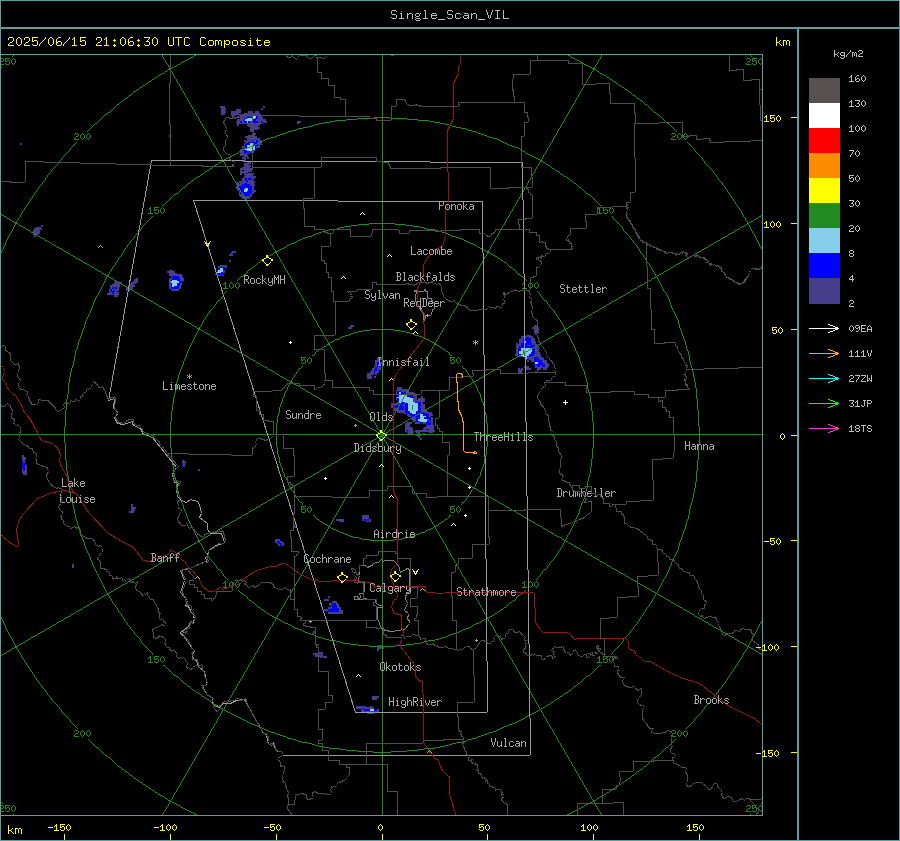Click the storm cell south of Stettler

(x=530, y=352)
